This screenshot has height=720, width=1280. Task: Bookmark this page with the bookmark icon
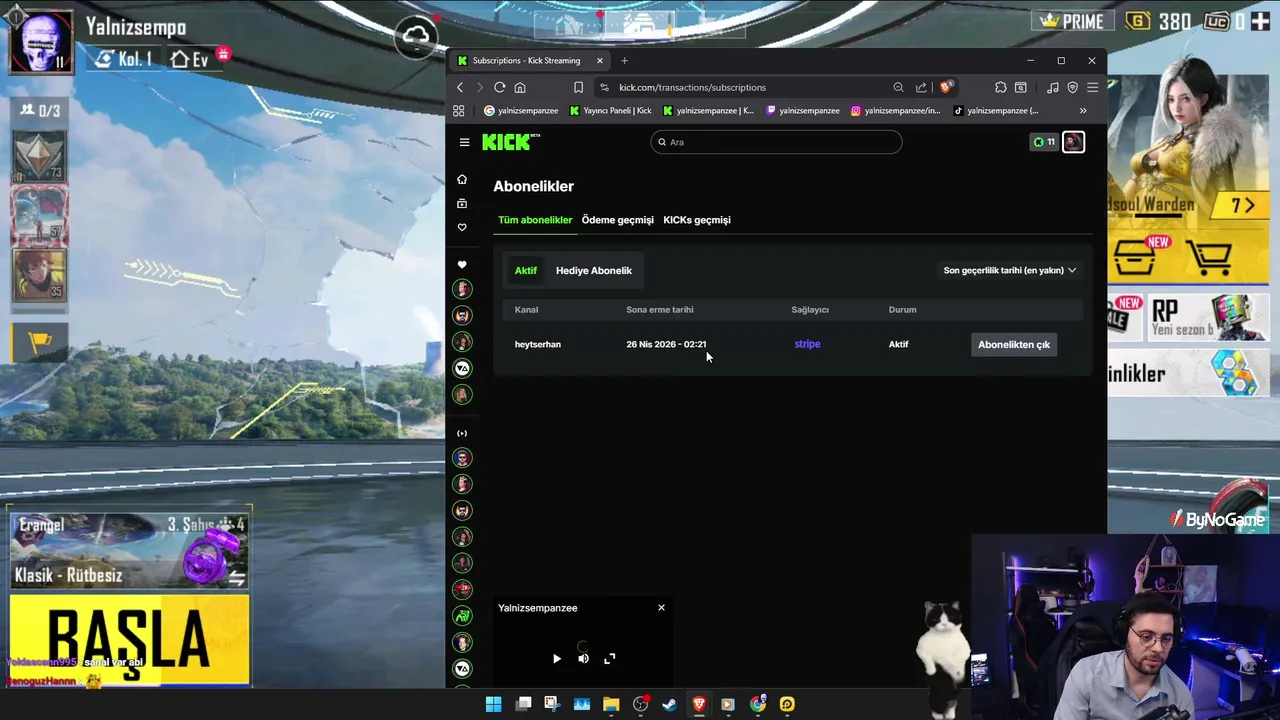(578, 87)
